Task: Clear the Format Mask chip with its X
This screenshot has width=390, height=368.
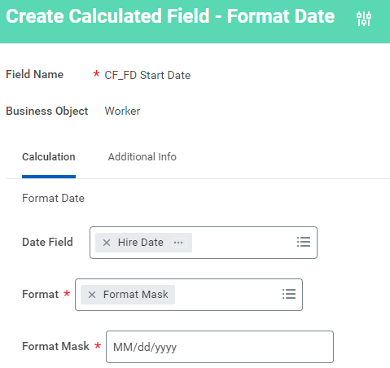Action: [x=92, y=295]
